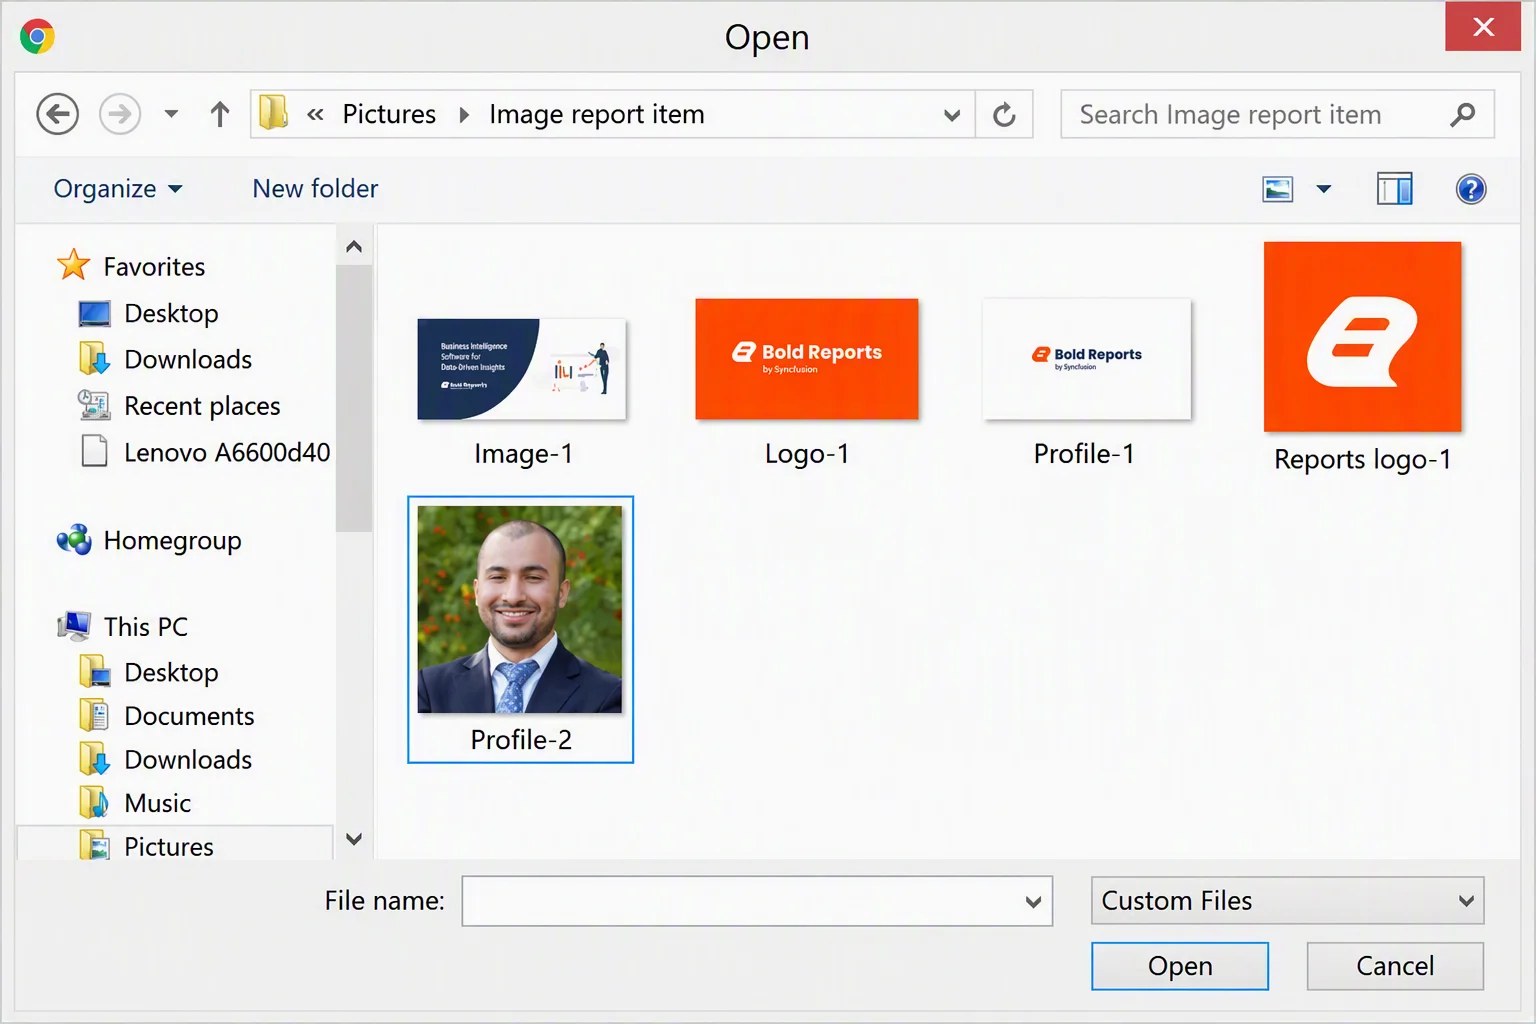Click the Open button
This screenshot has height=1024, width=1536.
pyautogui.click(x=1180, y=966)
